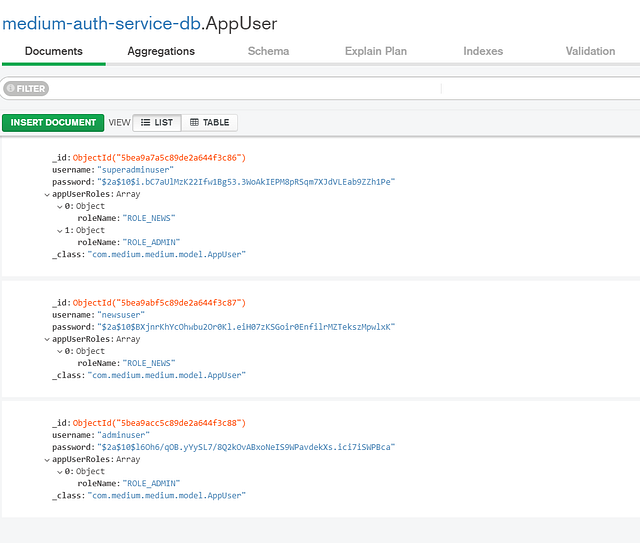640x543 pixels.
Task: Collapse appUserRoles array of superadminuser document
Action: click(47, 194)
